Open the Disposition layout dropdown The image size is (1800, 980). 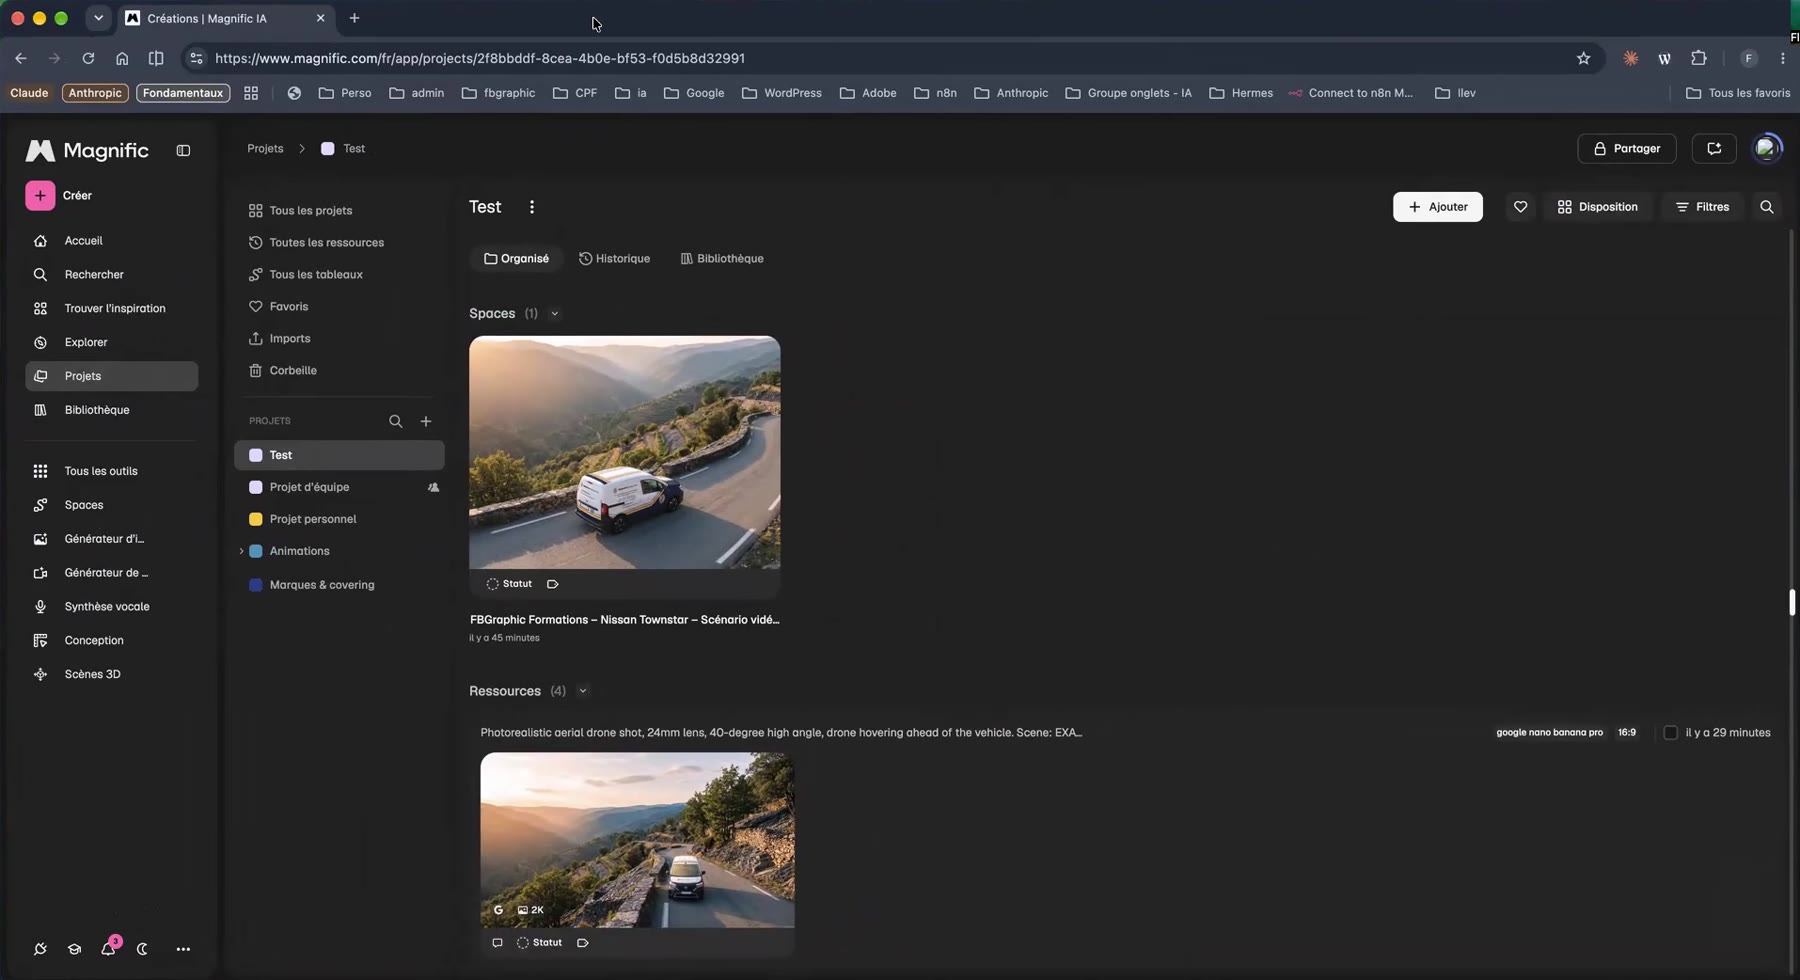1598,207
